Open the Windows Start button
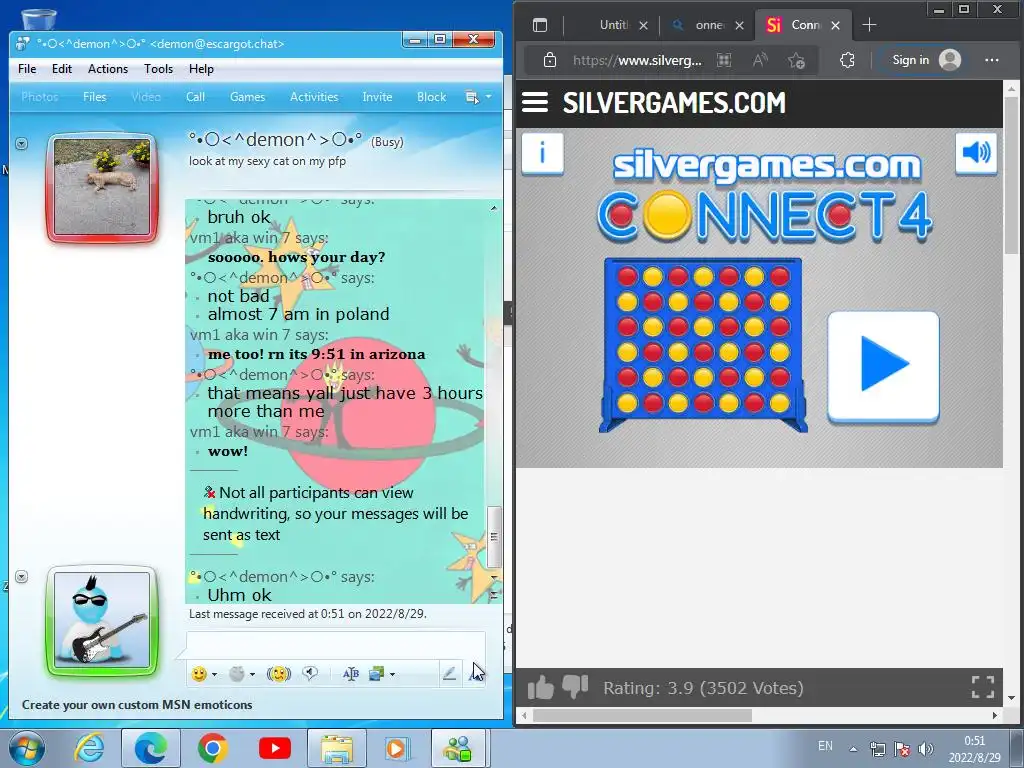 [x=26, y=748]
